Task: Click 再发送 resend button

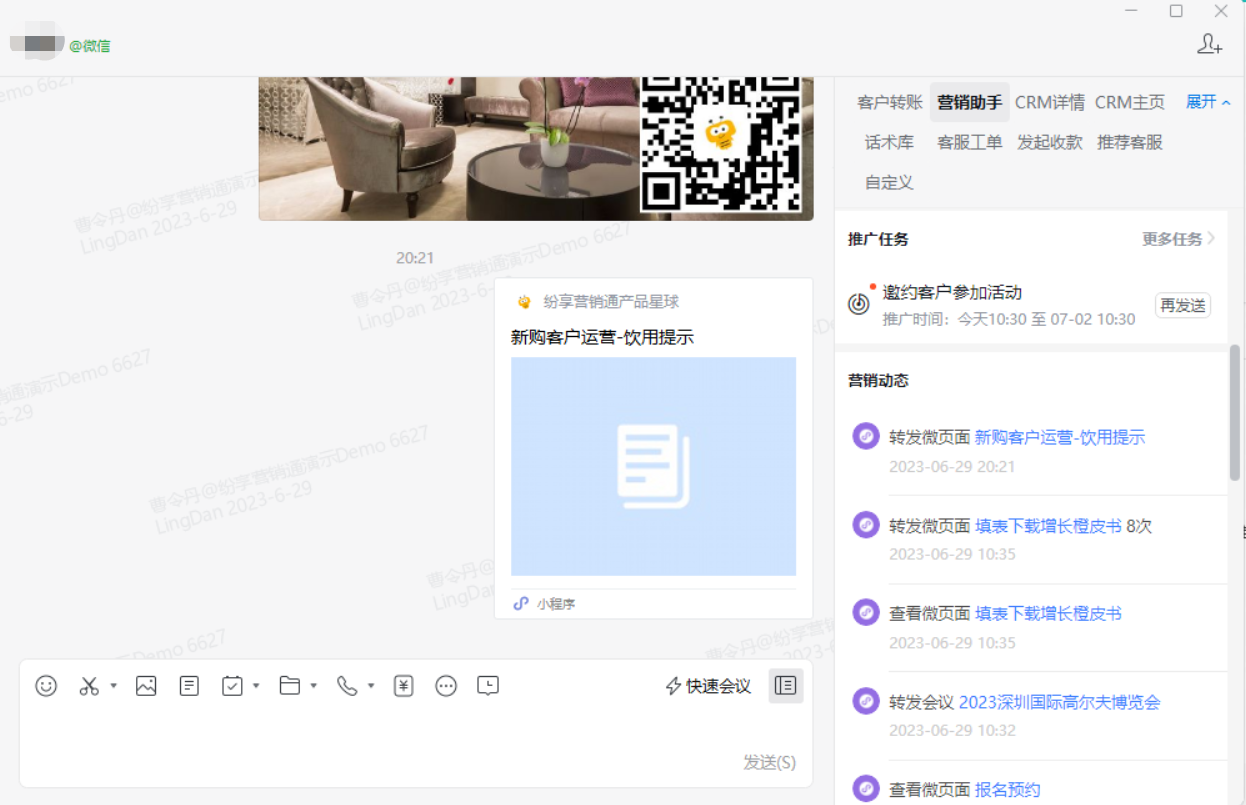Action: point(1183,306)
